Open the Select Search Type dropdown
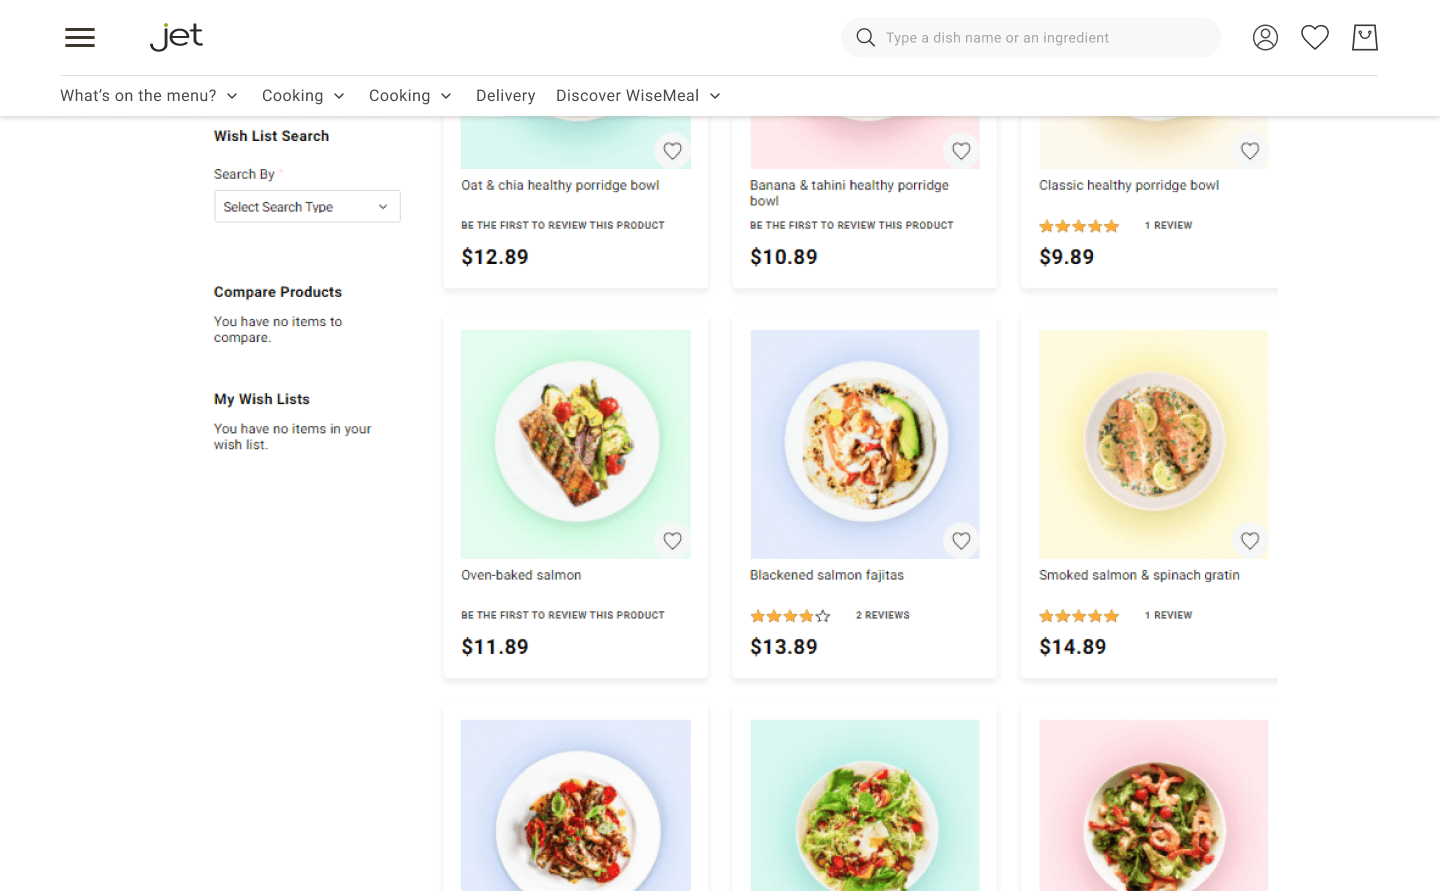The image size is (1440, 891). [307, 207]
